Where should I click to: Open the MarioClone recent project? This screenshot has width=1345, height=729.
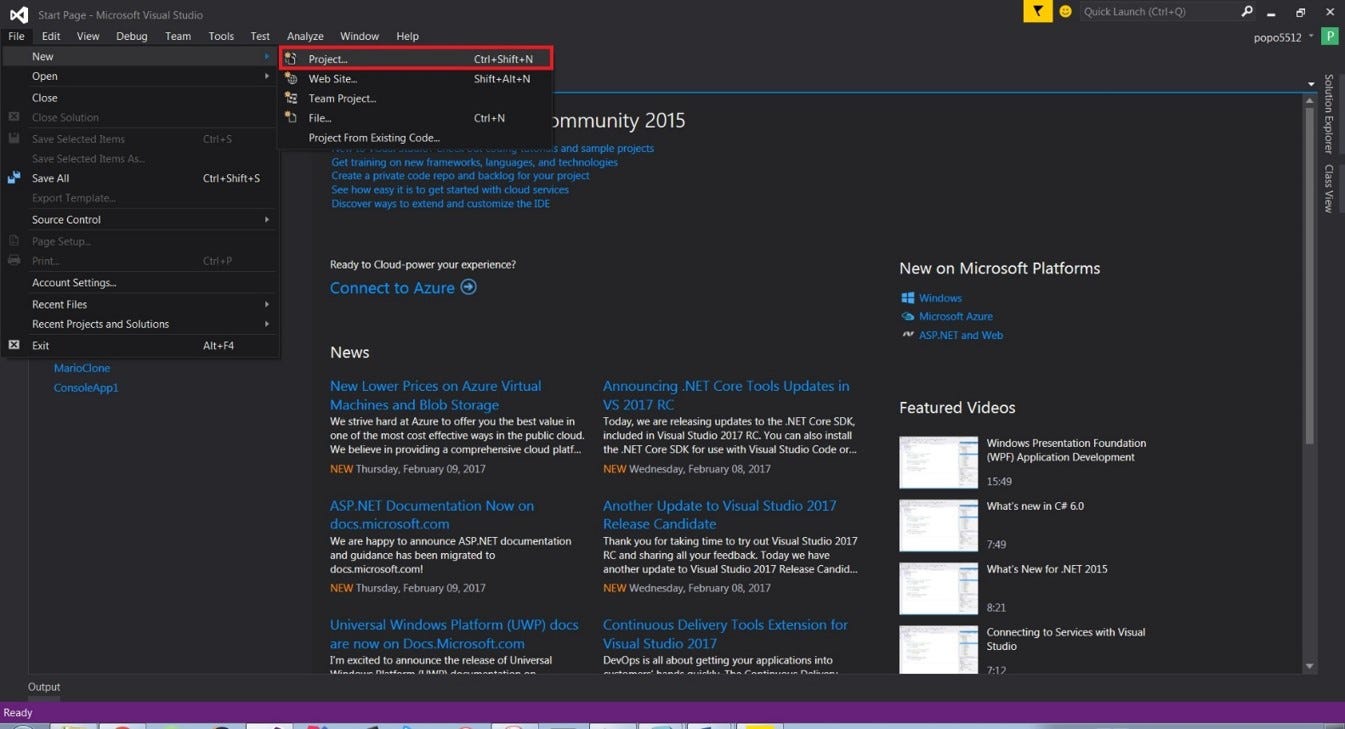82,368
